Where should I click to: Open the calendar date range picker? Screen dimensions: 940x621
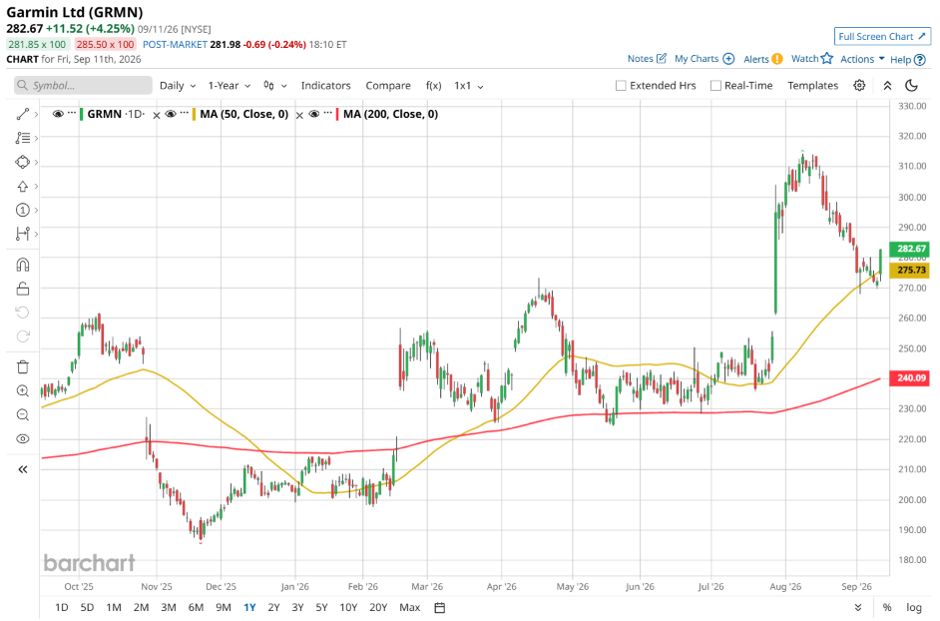[439, 607]
